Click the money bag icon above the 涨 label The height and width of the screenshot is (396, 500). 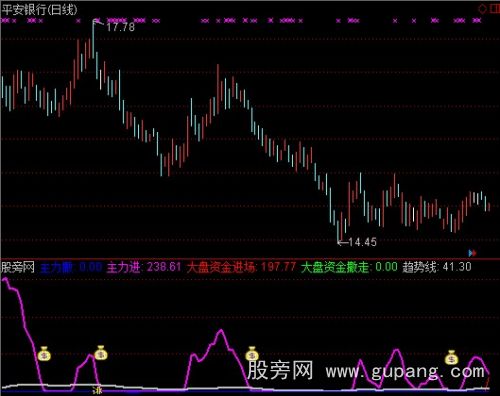[101, 353]
